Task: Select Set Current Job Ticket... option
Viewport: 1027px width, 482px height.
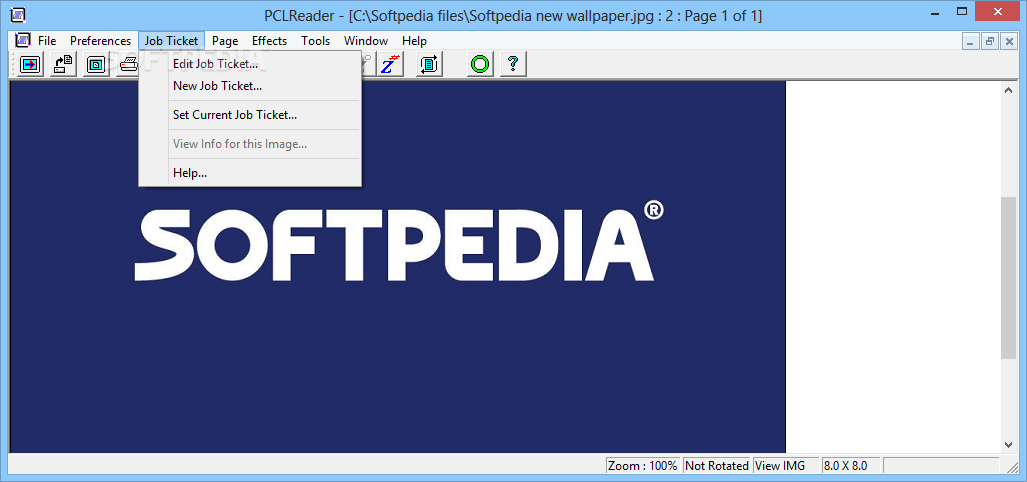Action: tap(250, 115)
